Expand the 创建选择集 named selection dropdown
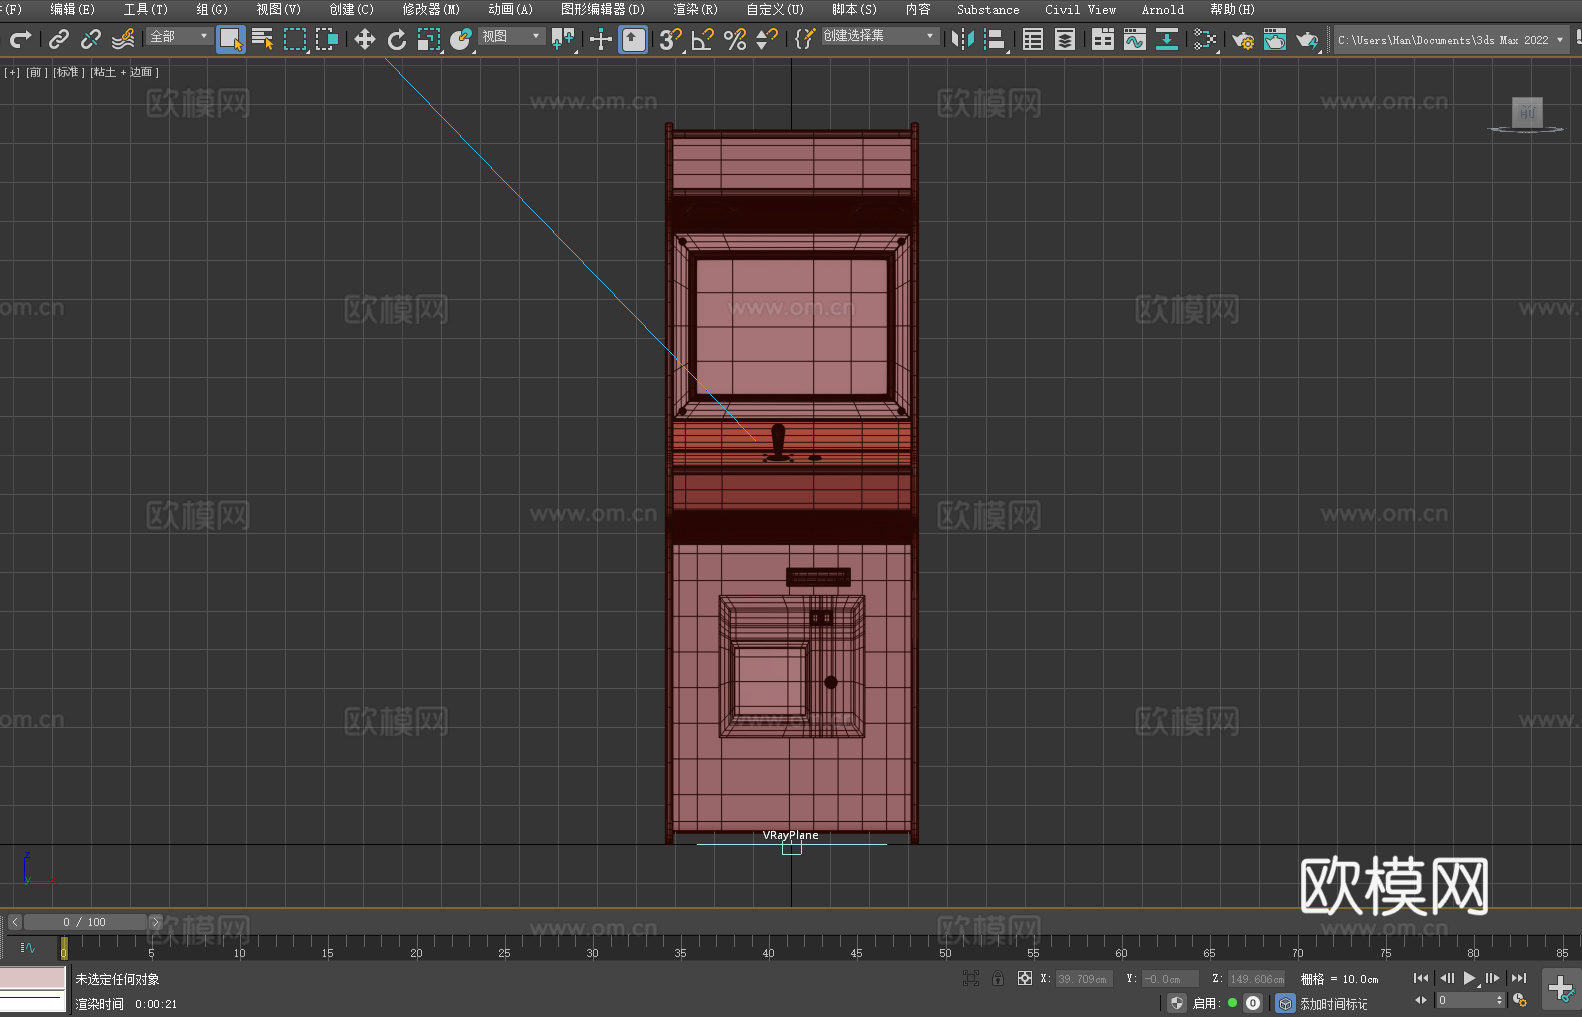This screenshot has height=1017, width=1582. click(879, 36)
